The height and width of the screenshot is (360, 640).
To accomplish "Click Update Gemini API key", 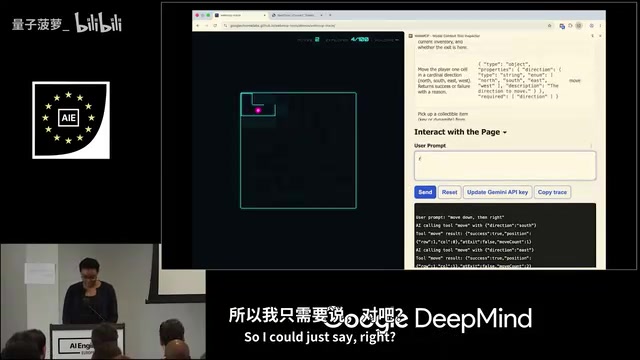I will coord(497,192).
